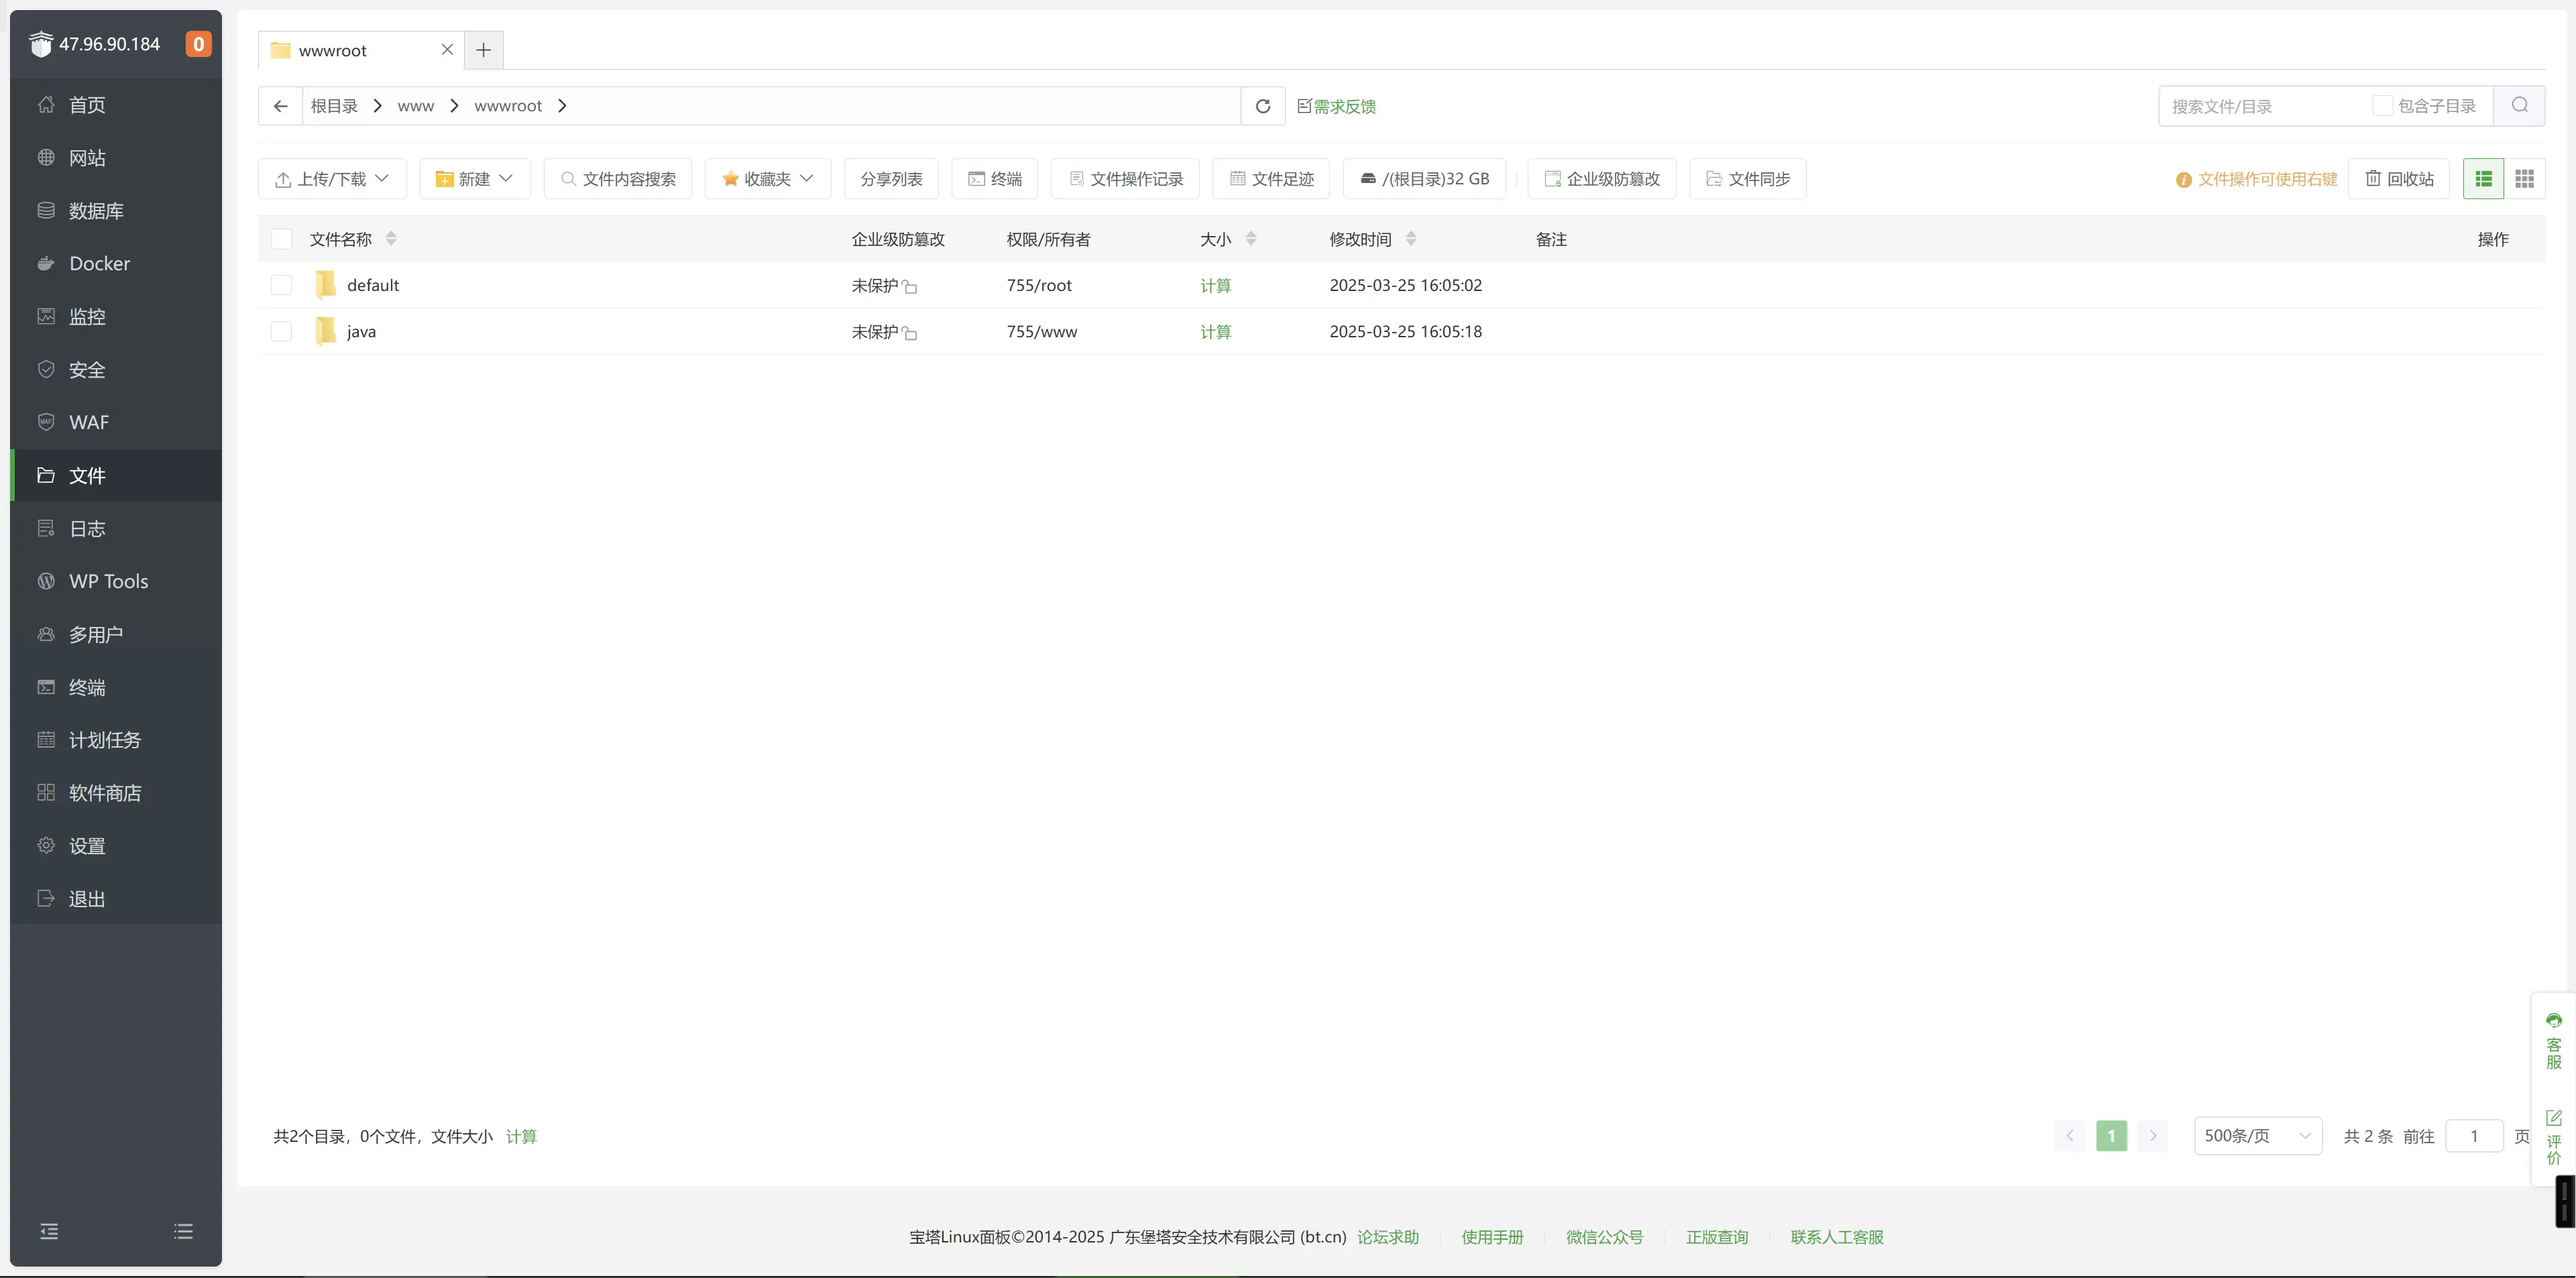Switch to list view
Image resolution: width=2576 pixels, height=1278 pixels.
(x=2484, y=179)
